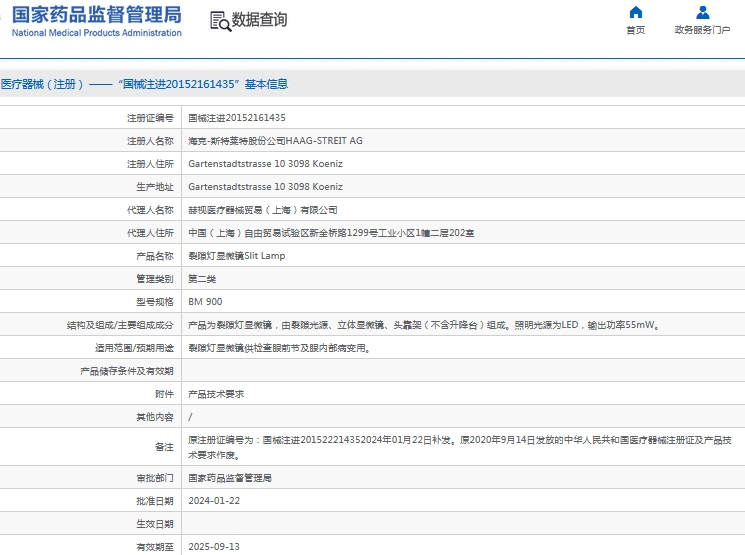Click the 适用范围/预期用途 label
Screen dimensions: 745x555
pyautogui.click(x=134, y=348)
